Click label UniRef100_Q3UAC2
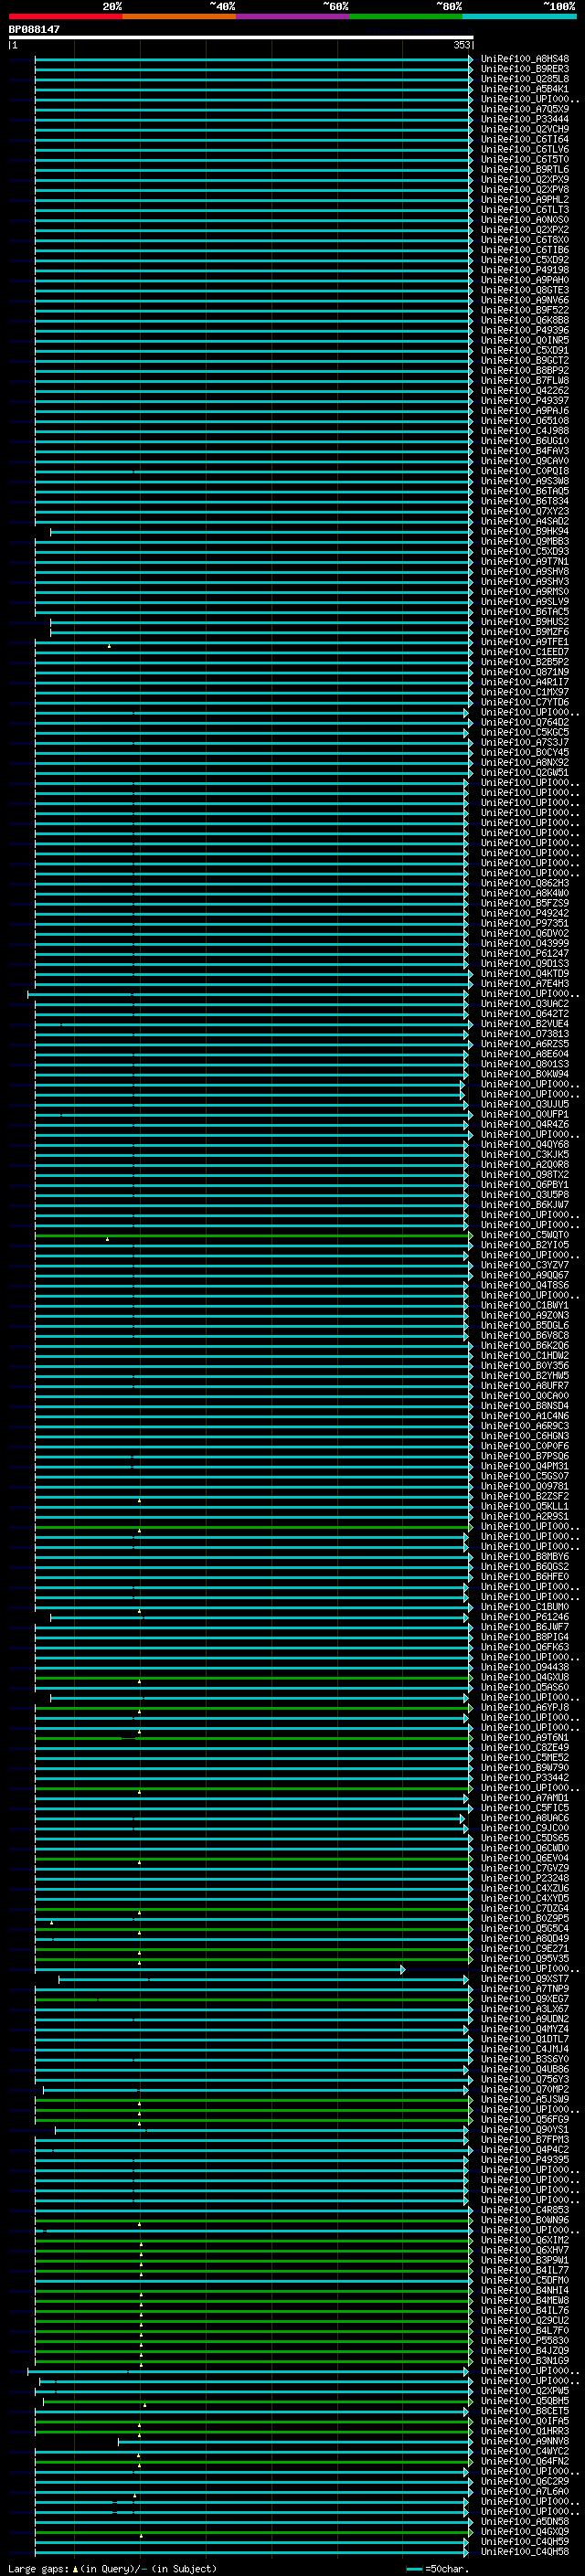Screen dimensions: 585x2576 (x=525, y=1004)
